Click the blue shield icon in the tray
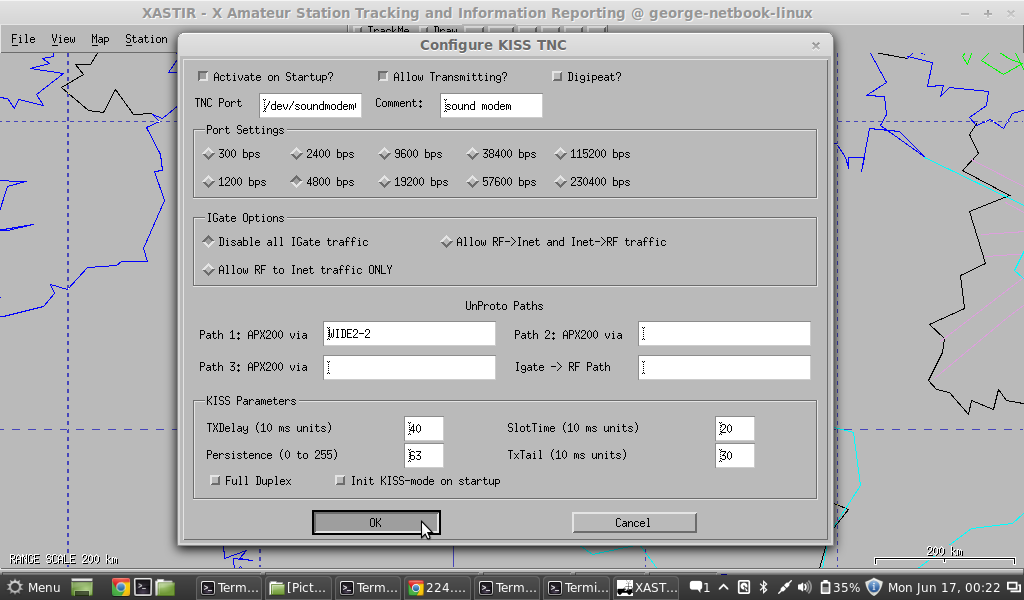 point(873,587)
